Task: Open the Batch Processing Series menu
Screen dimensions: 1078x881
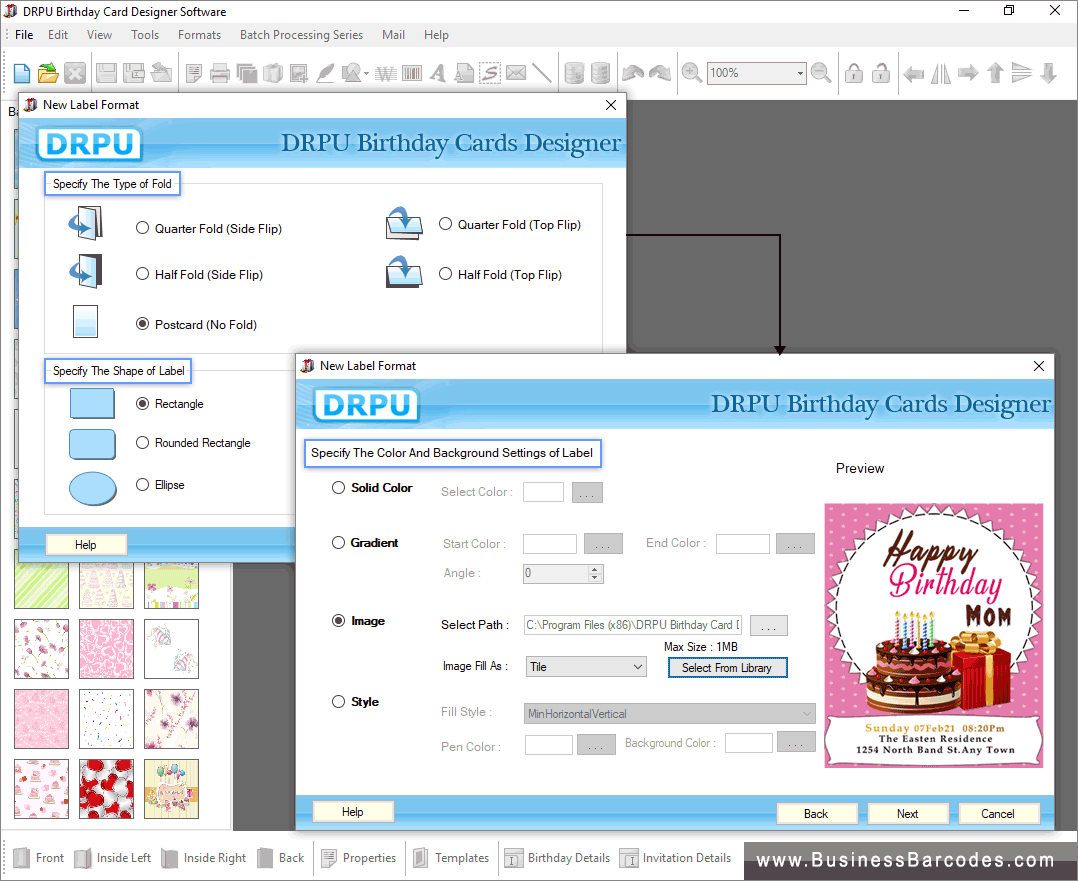Action: point(301,34)
